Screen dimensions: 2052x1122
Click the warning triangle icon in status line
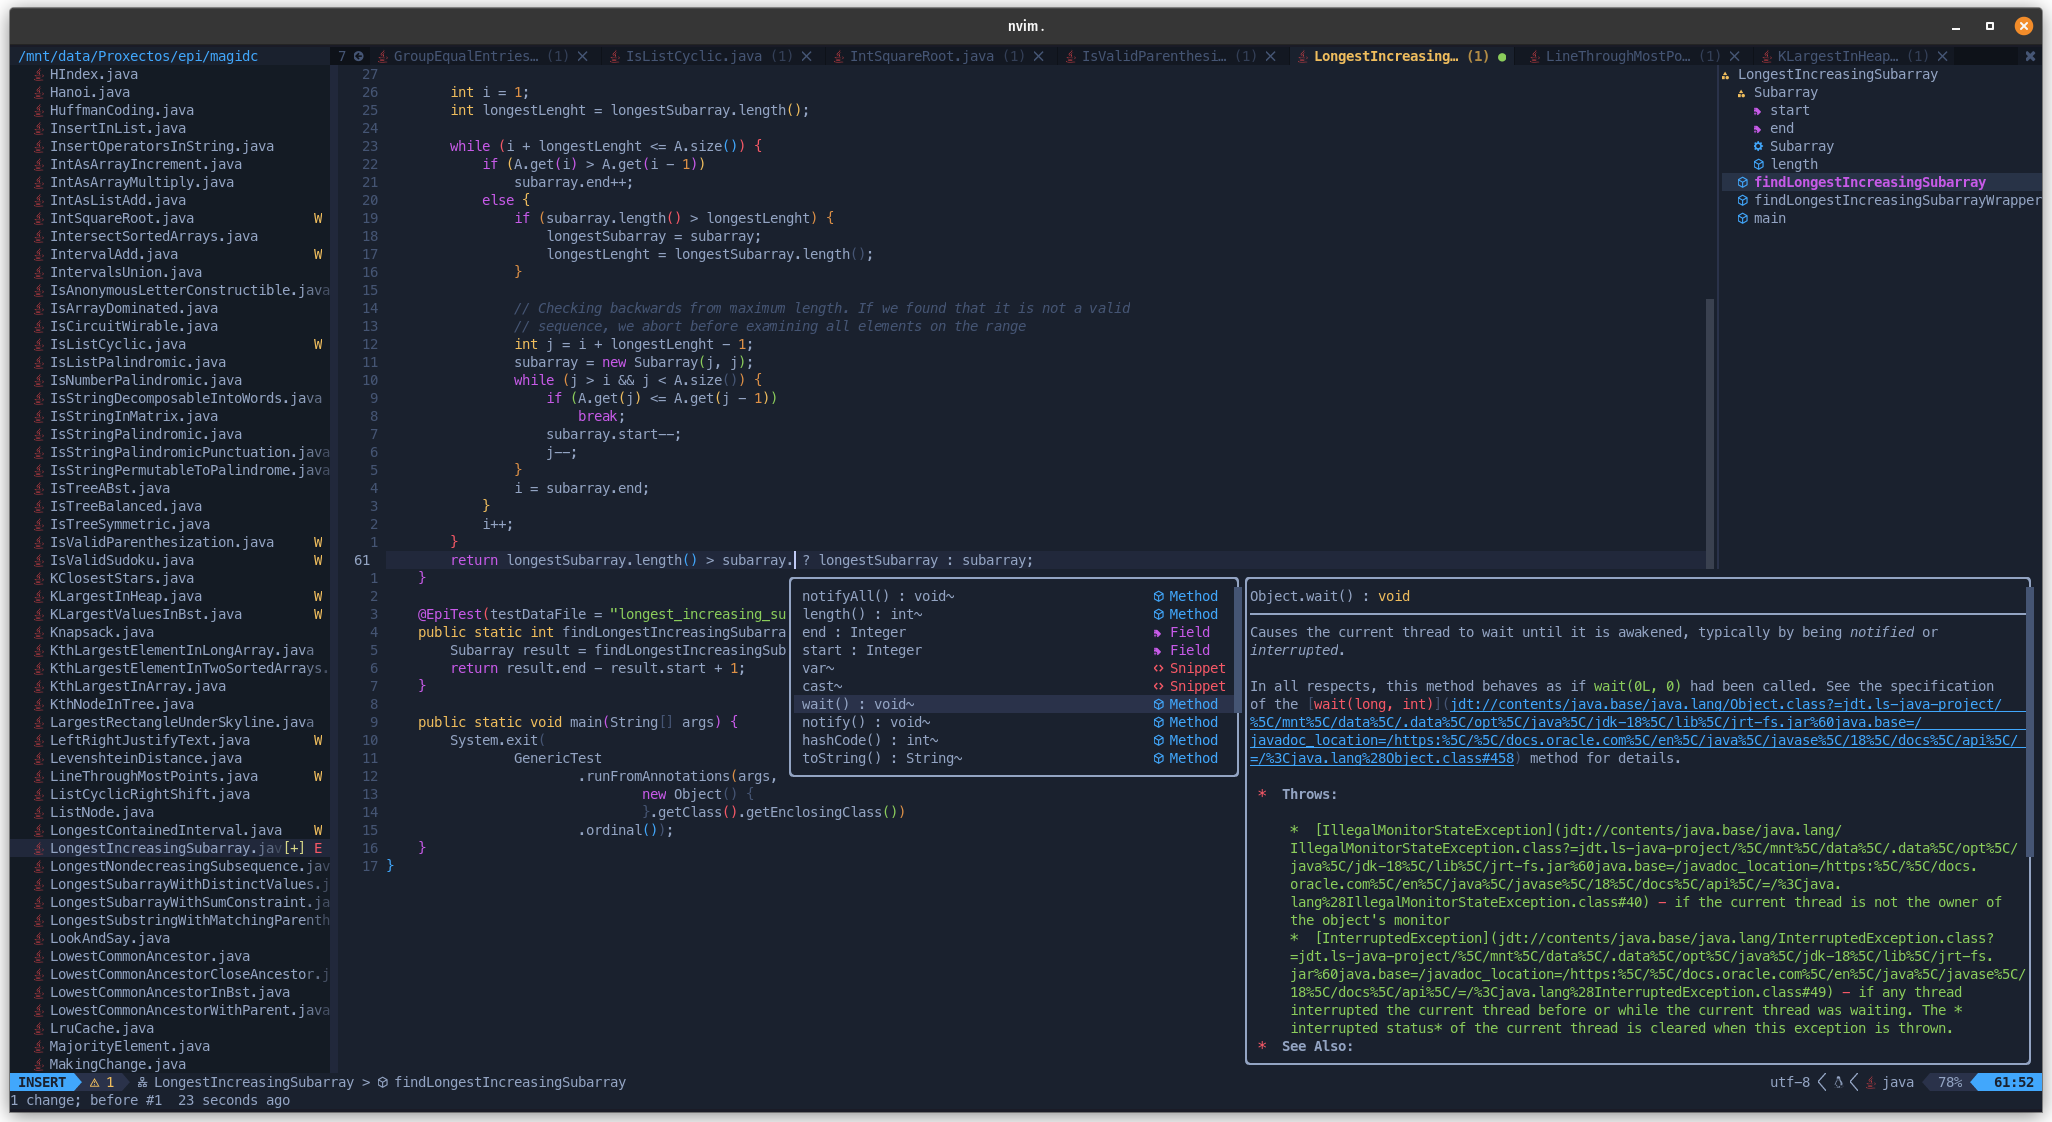pyautogui.click(x=95, y=1082)
